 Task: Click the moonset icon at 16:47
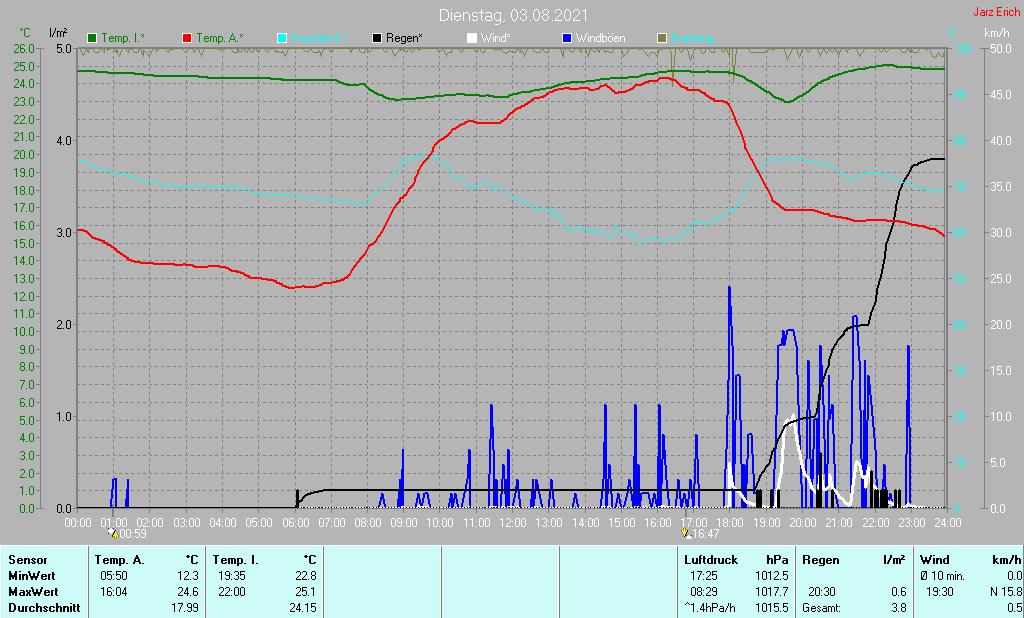pyautogui.click(x=685, y=533)
